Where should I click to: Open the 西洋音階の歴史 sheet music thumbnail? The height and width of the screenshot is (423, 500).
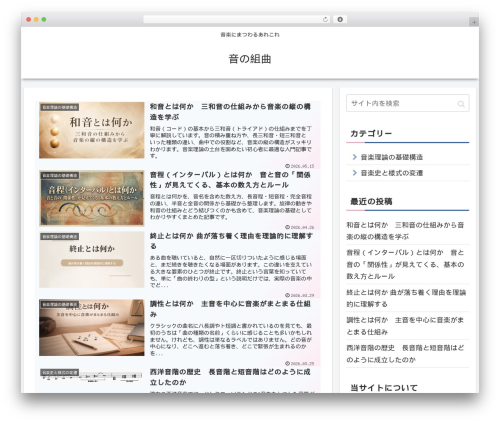point(92,377)
